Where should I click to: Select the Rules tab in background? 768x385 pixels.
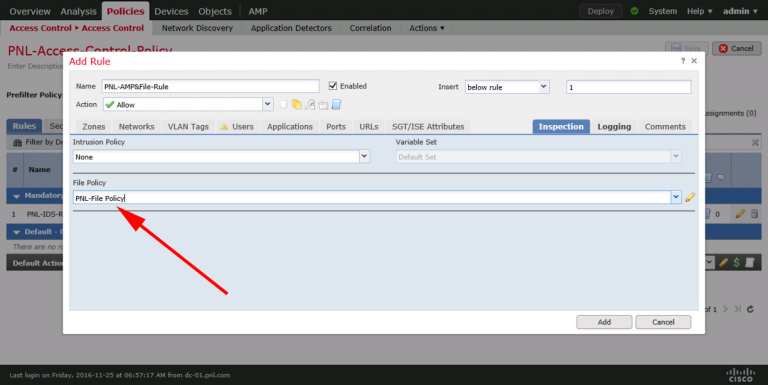(x=24, y=126)
